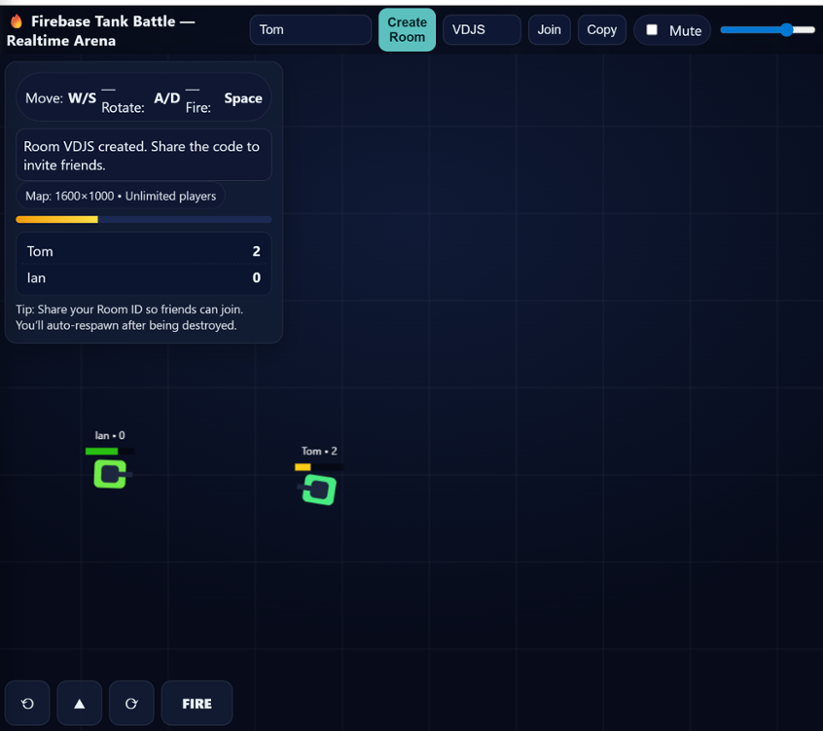Click the yellow health bar in the panel

(x=57, y=219)
